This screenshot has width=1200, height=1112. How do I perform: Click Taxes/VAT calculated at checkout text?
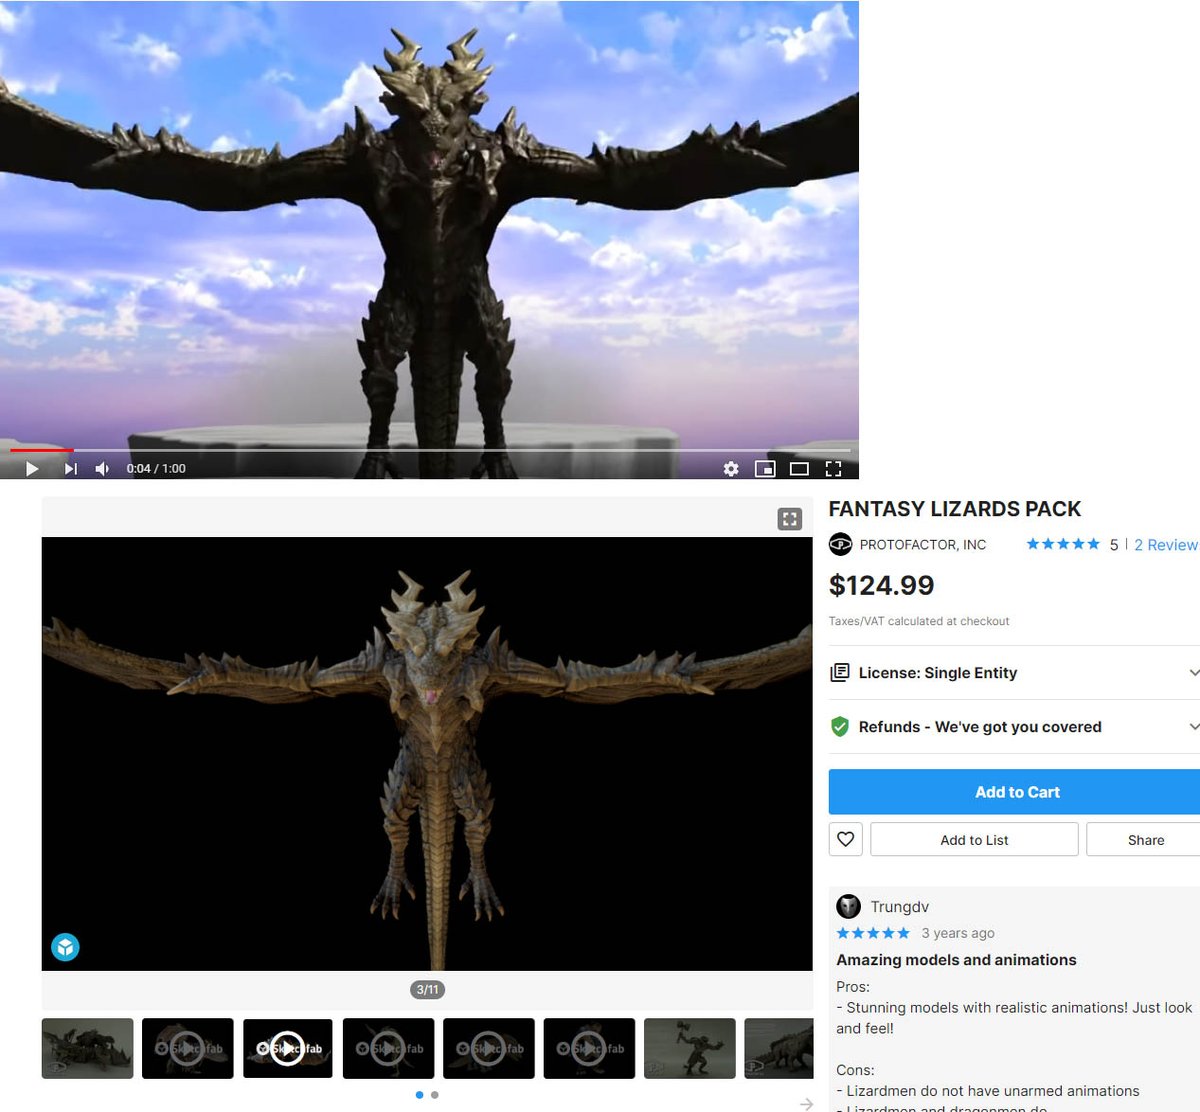coord(919,621)
